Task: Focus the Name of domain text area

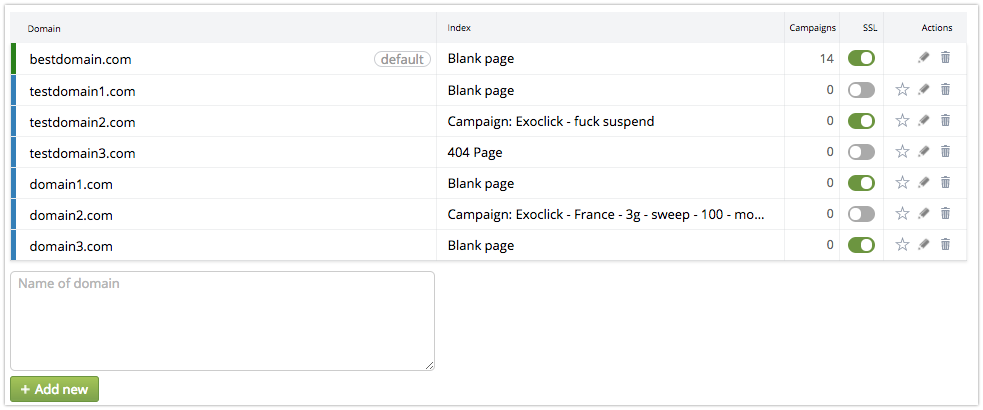Action: [x=223, y=321]
